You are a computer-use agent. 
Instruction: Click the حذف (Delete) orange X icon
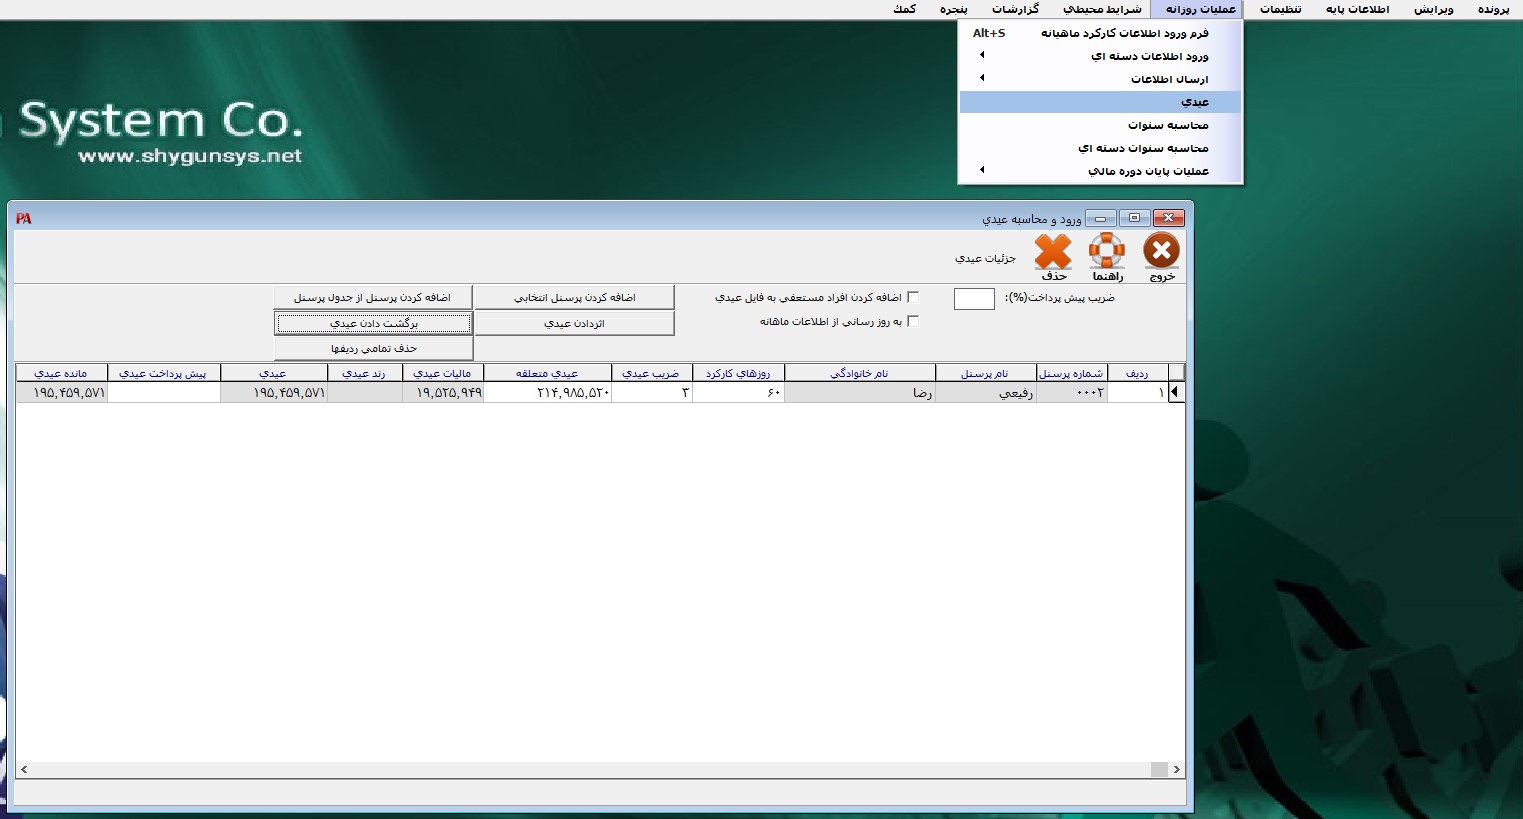click(x=1053, y=252)
